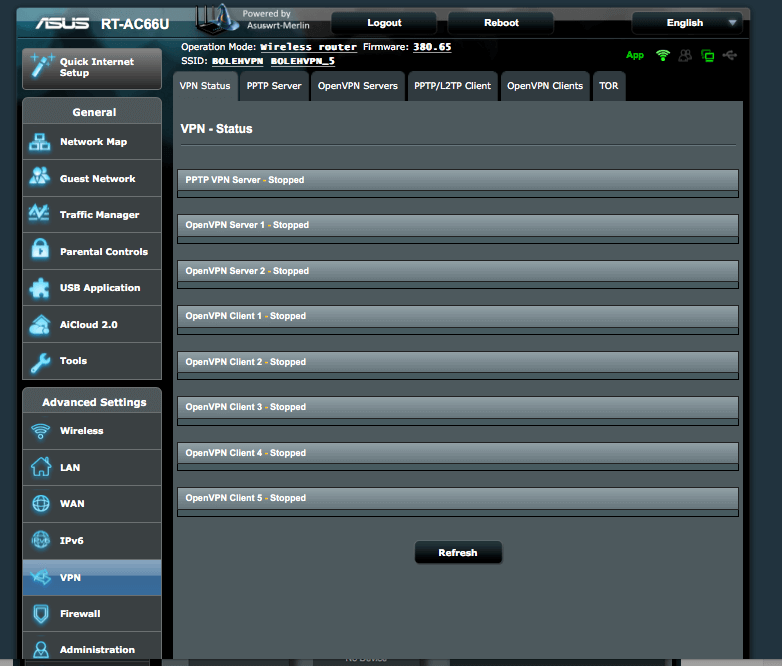Click the Reboot button
782x666 pixels.
(501, 23)
